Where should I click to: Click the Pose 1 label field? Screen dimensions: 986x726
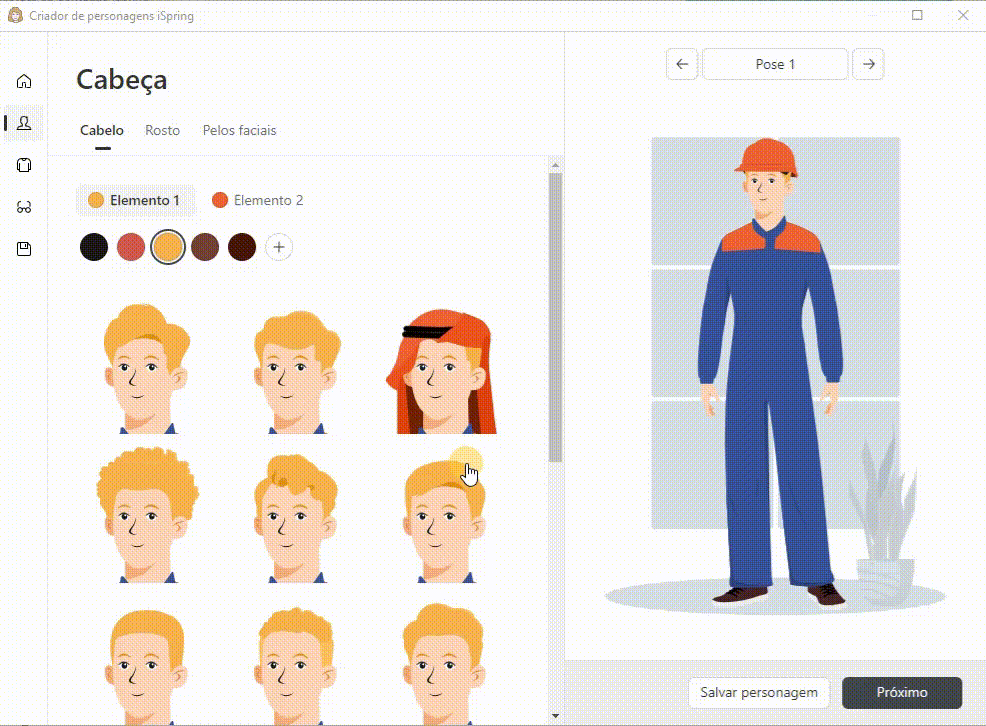coord(775,64)
